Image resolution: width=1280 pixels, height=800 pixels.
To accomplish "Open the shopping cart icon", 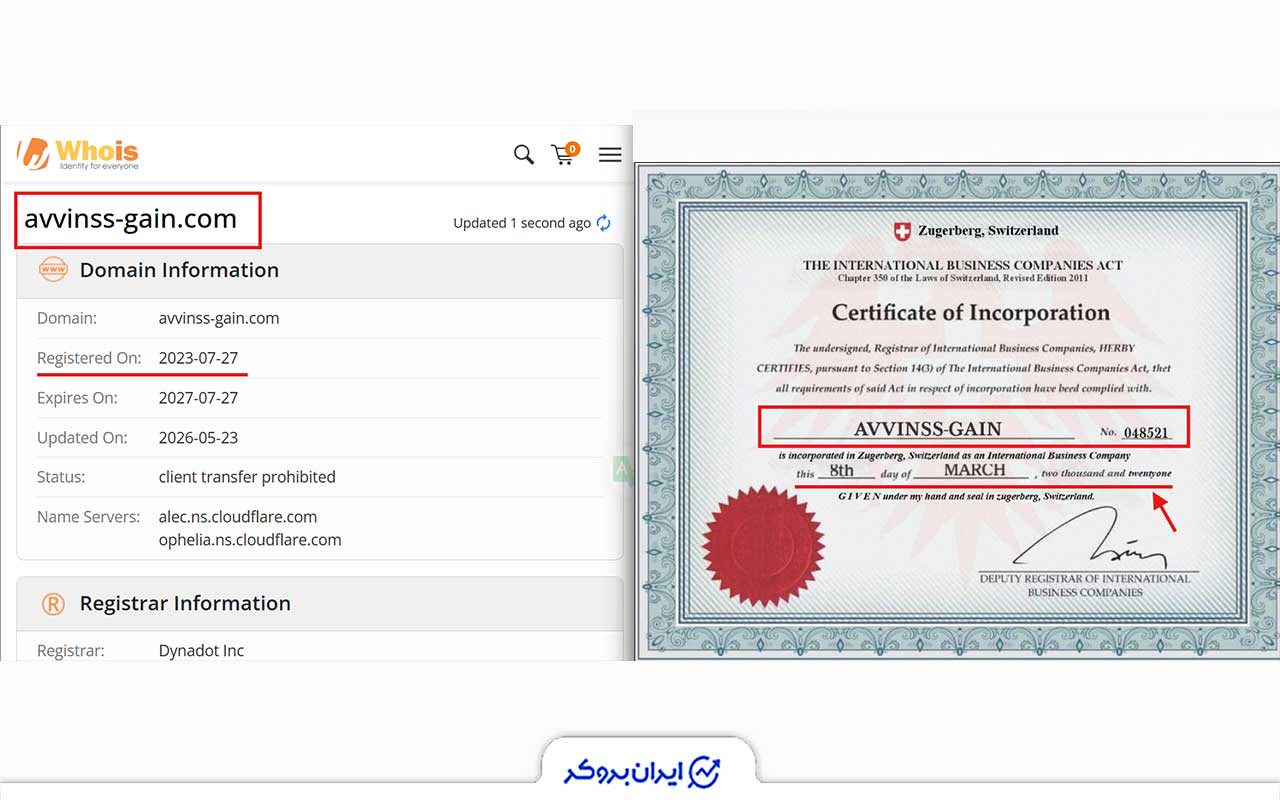I will pyautogui.click(x=565, y=153).
